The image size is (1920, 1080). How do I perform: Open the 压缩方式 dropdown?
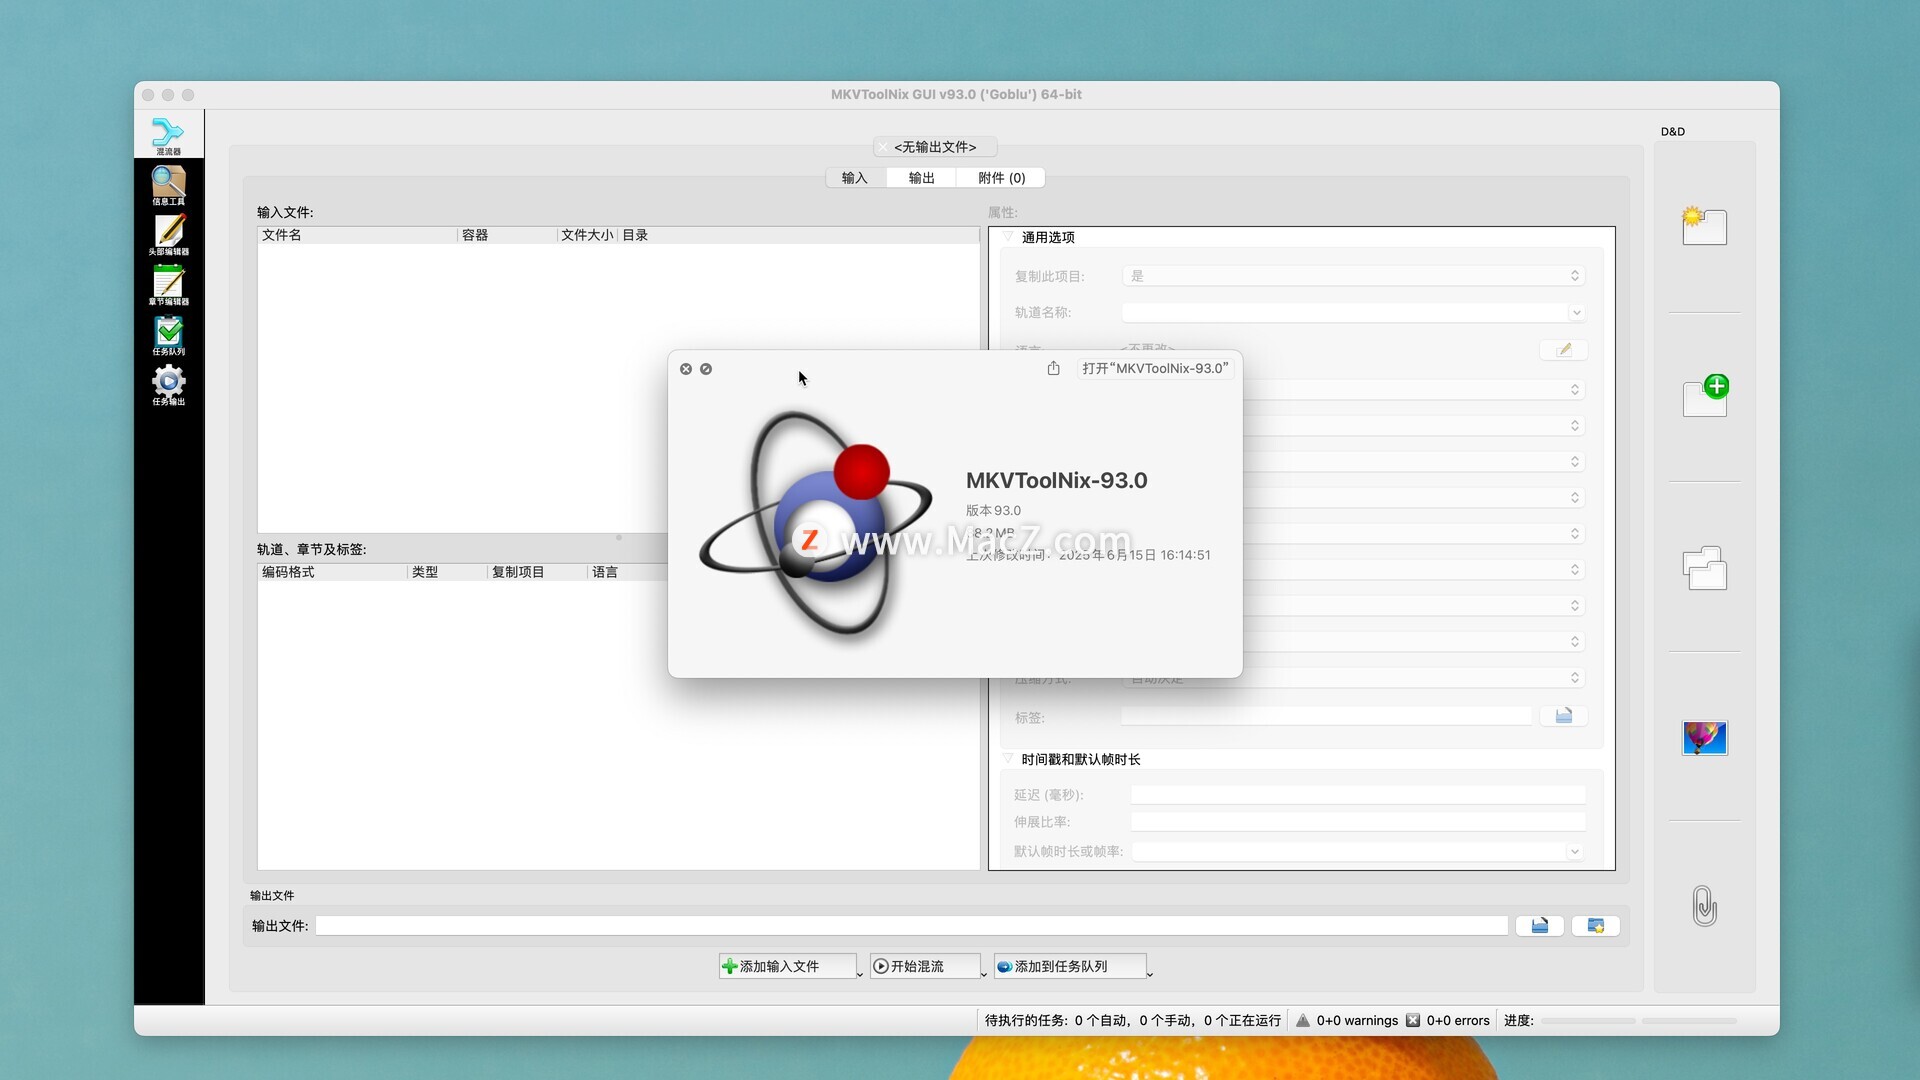[x=1354, y=678]
